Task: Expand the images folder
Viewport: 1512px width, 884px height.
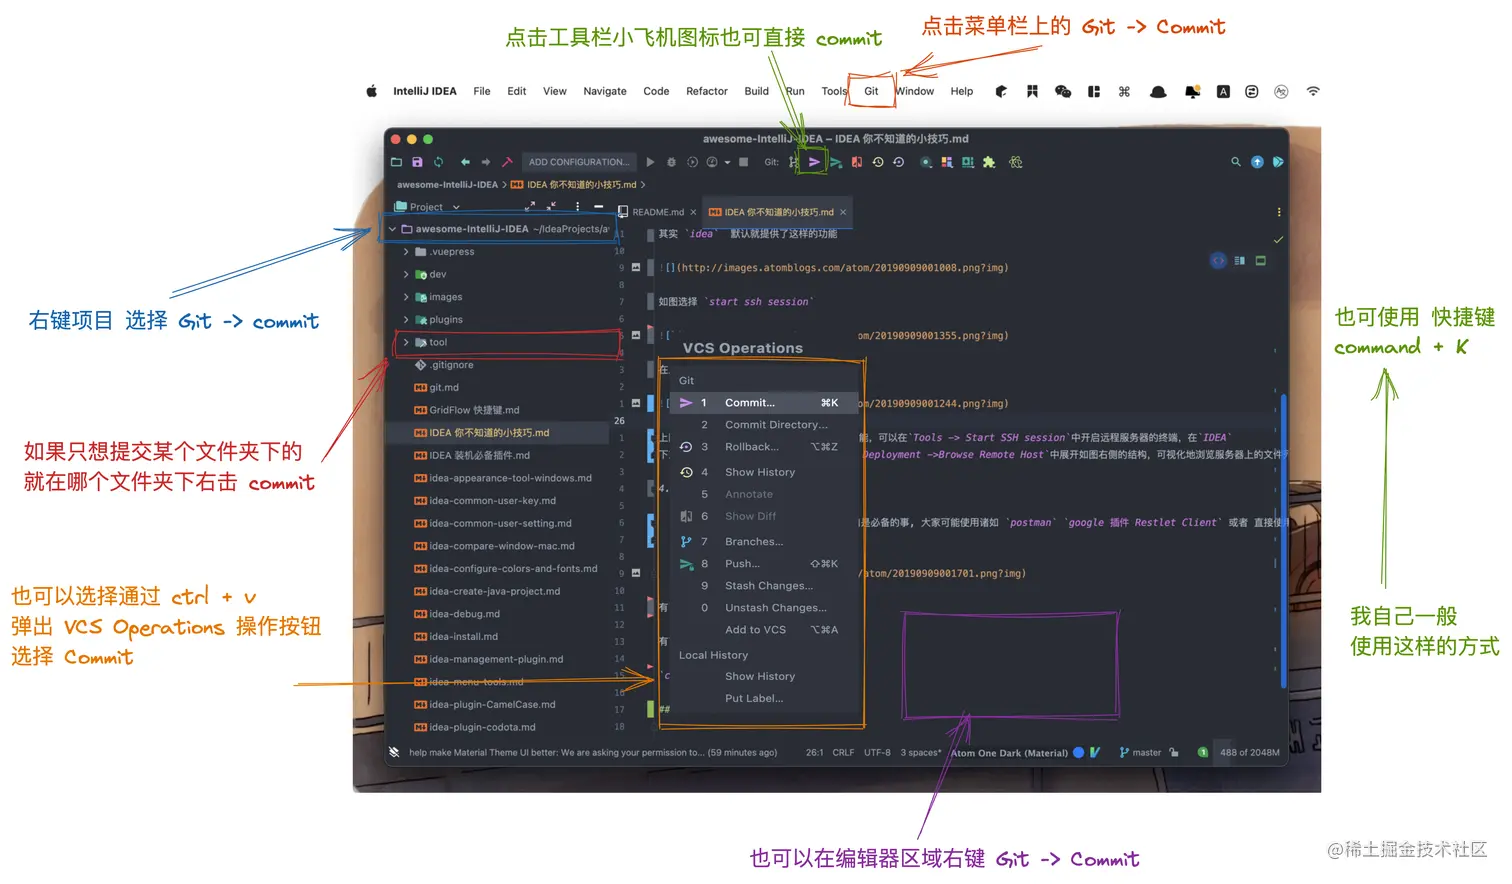Action: (406, 297)
